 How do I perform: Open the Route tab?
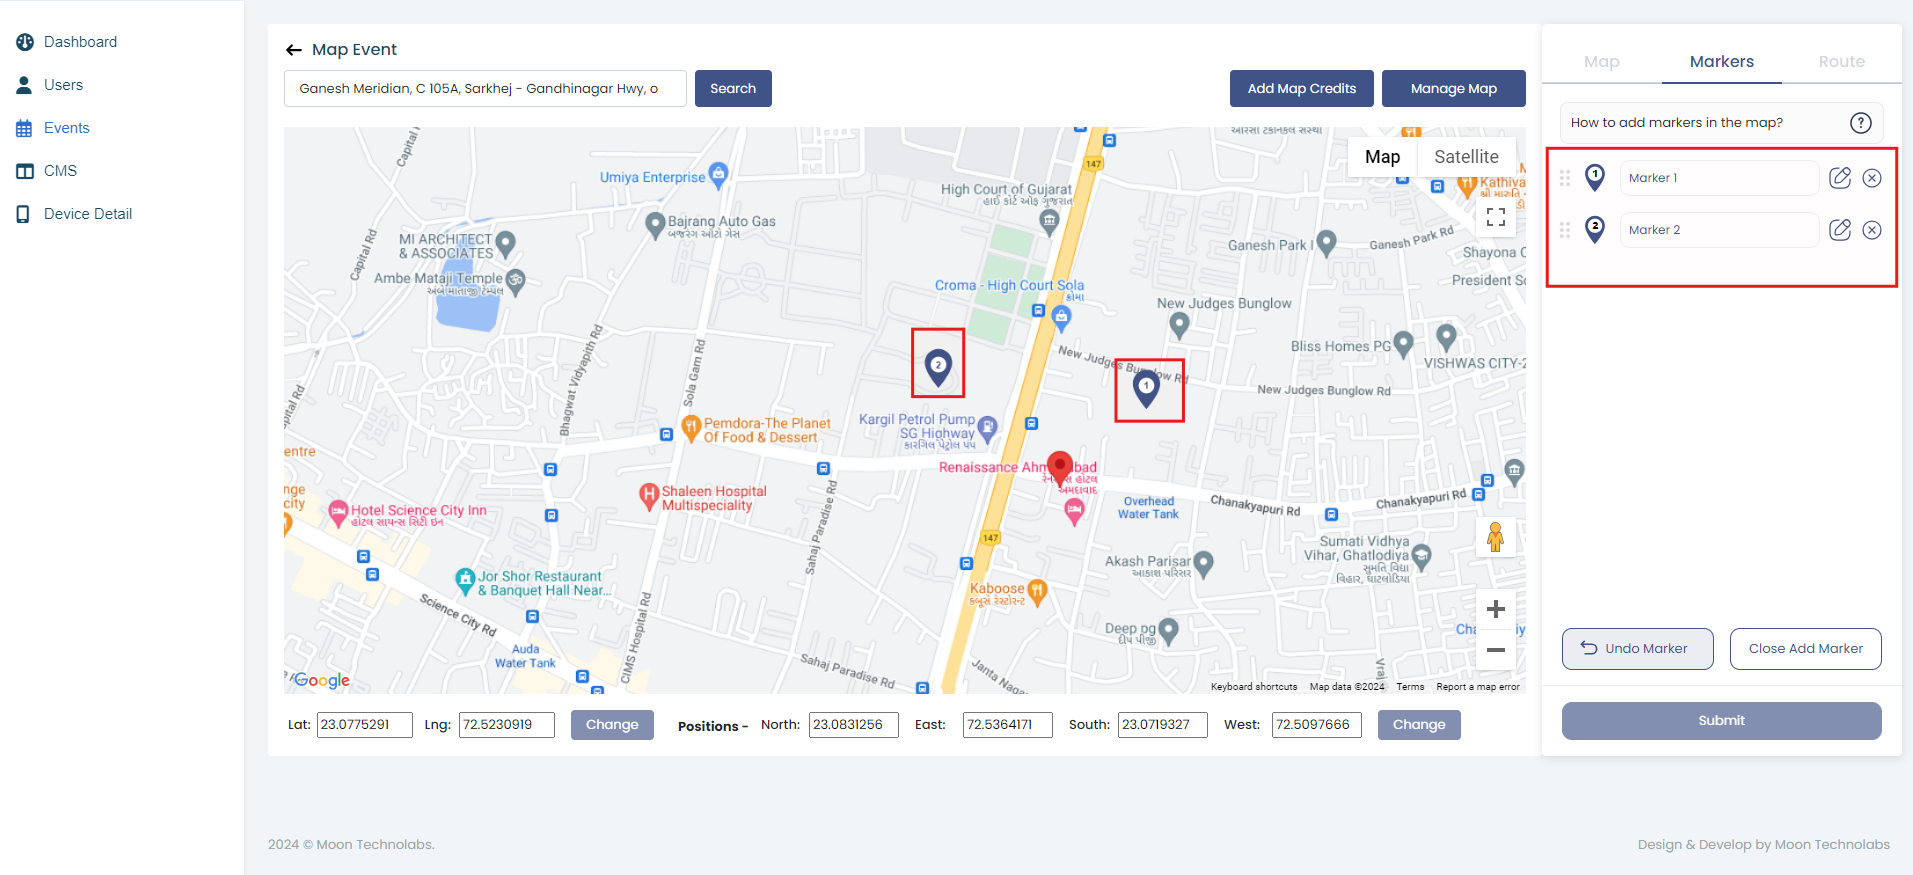(x=1841, y=62)
